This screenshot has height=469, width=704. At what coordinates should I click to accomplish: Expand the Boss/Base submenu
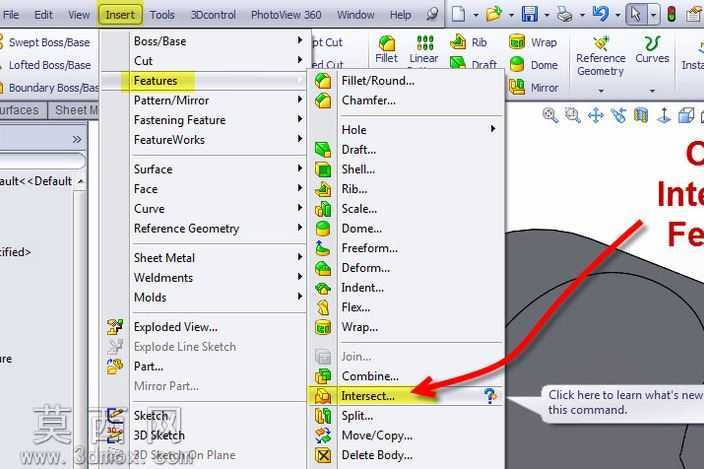pyautogui.click(x=218, y=41)
